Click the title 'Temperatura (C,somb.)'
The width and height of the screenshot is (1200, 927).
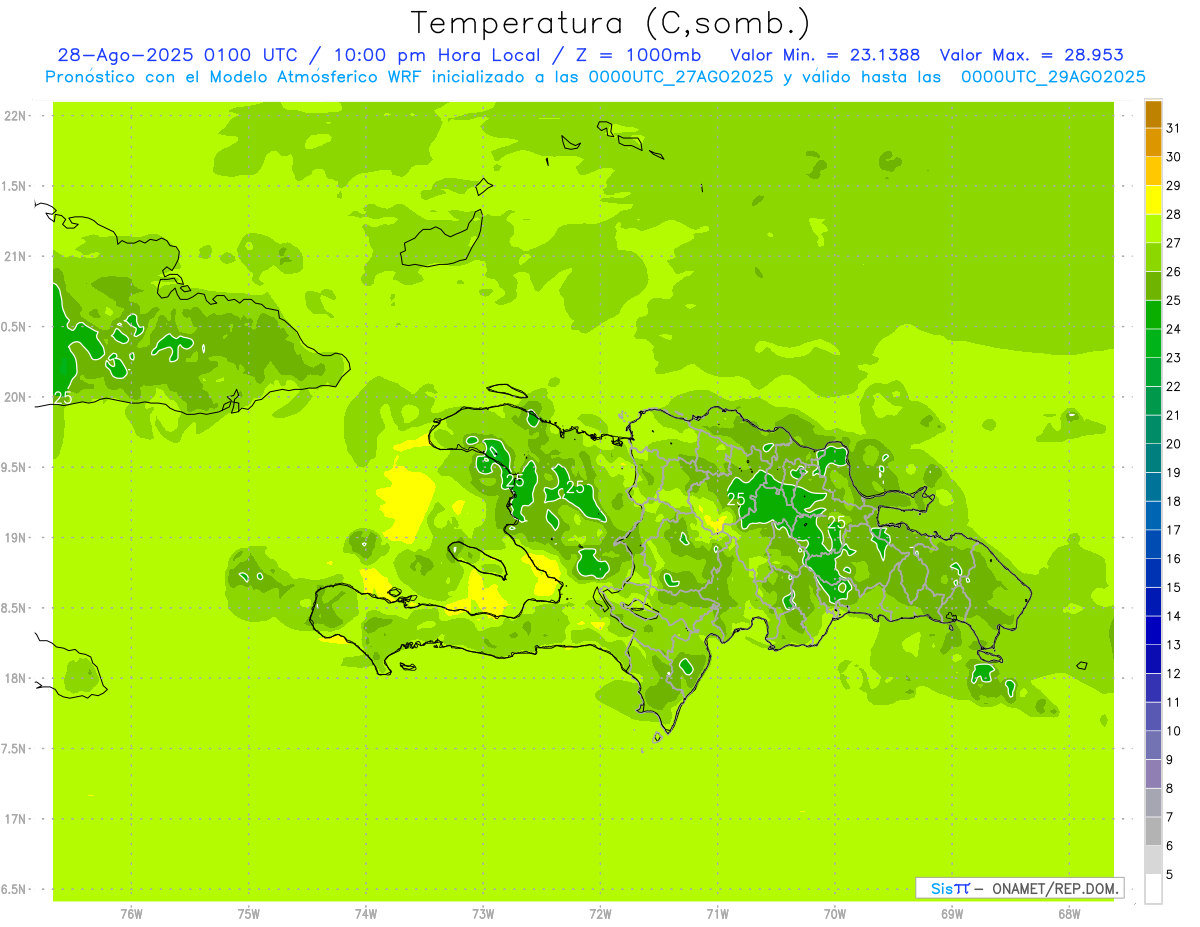click(x=611, y=23)
